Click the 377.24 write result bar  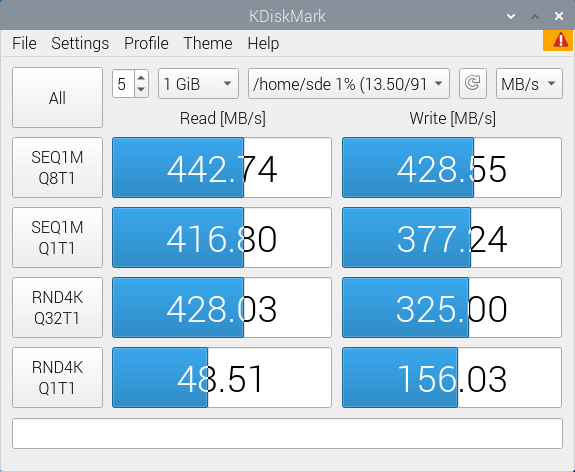pyautogui.click(x=452, y=238)
